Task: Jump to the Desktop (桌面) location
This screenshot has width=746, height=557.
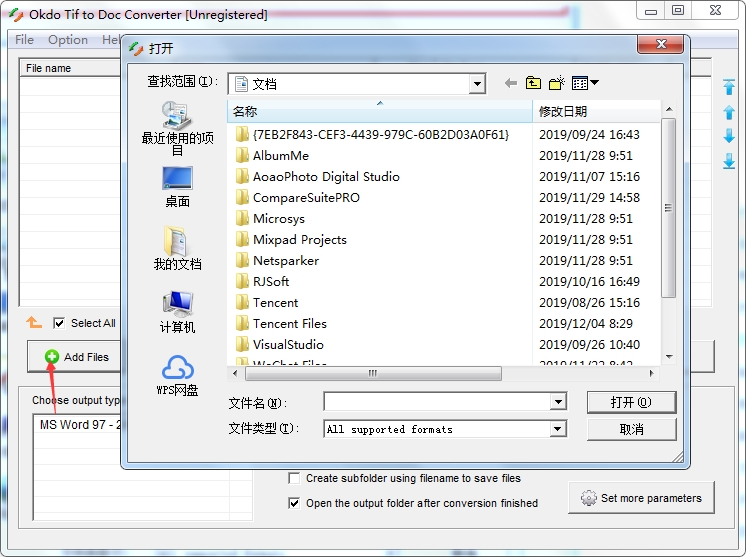Action: coord(177,187)
